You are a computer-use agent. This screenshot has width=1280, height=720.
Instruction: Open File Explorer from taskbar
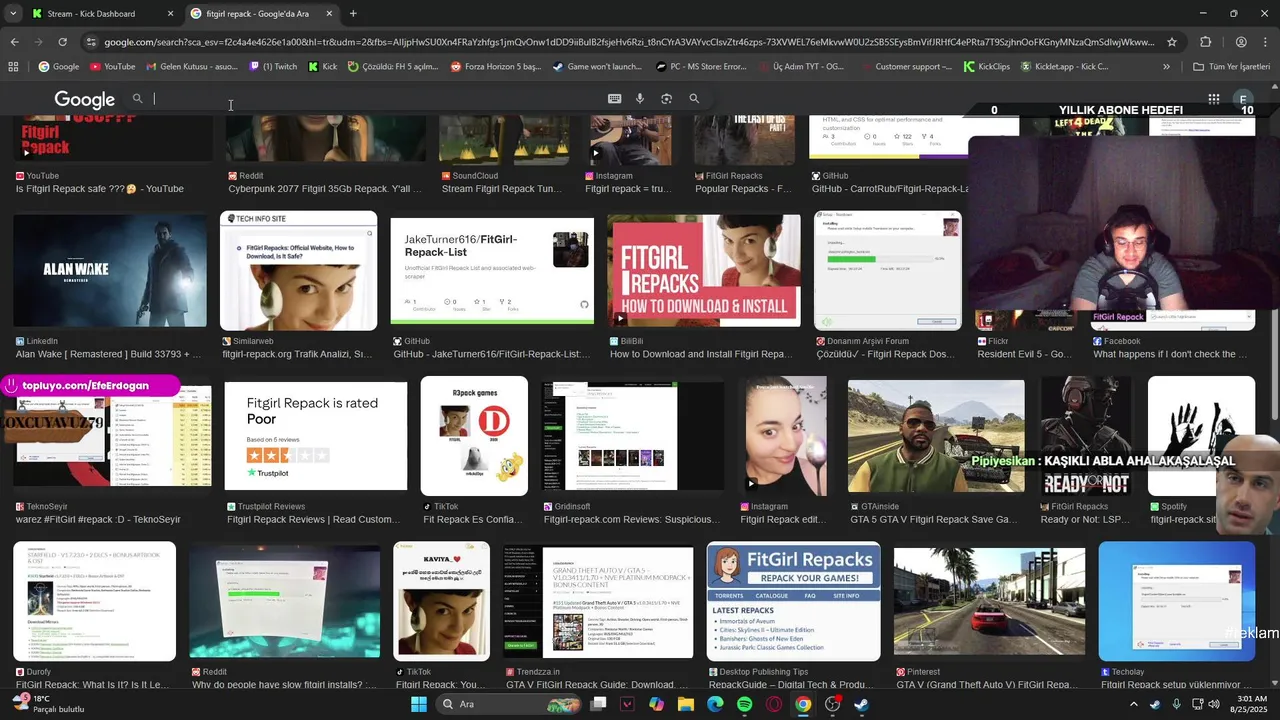(686, 704)
